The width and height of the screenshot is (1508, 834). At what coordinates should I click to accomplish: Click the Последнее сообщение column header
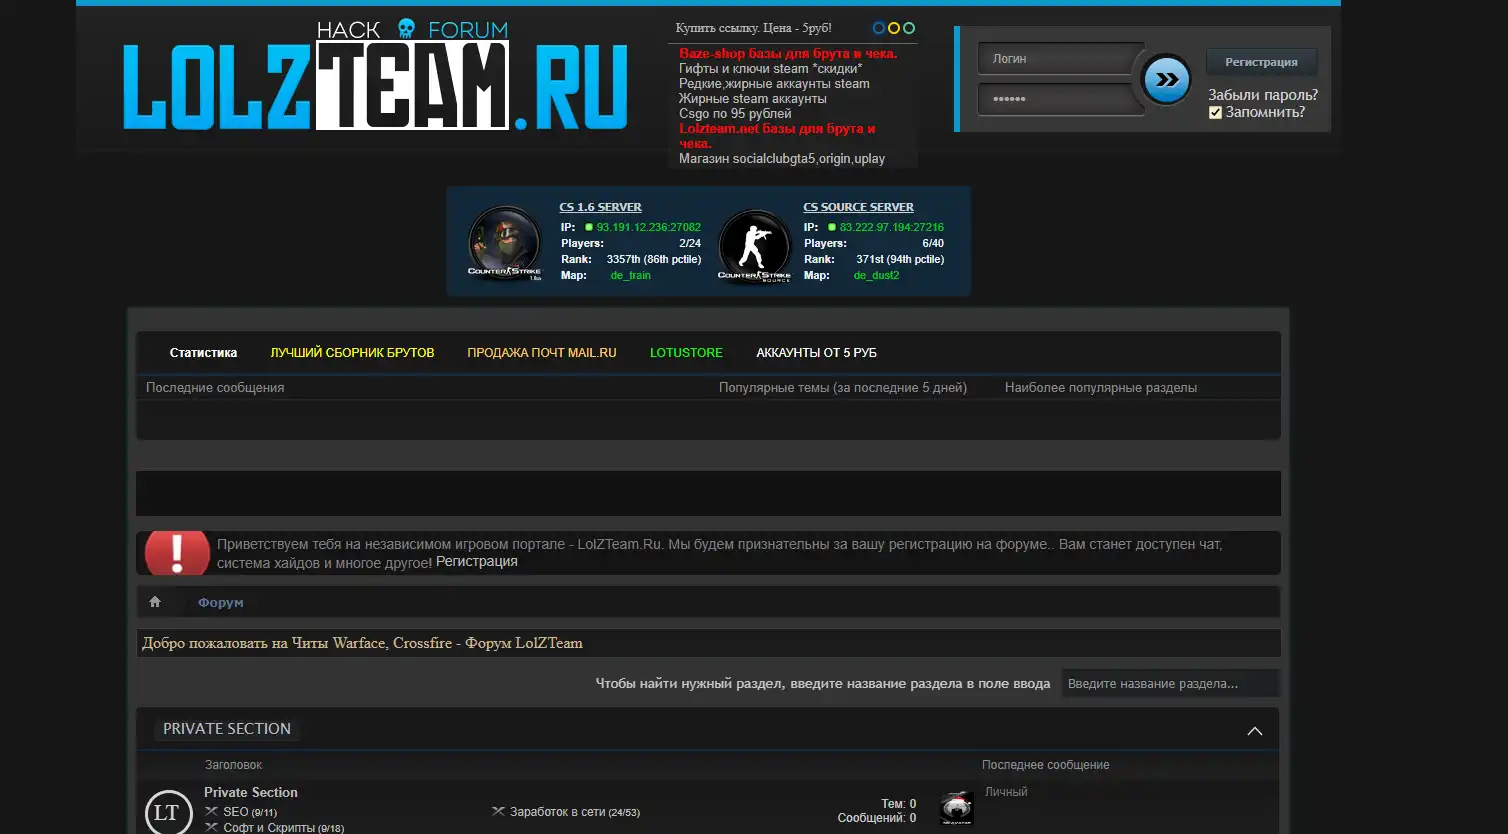click(1046, 765)
